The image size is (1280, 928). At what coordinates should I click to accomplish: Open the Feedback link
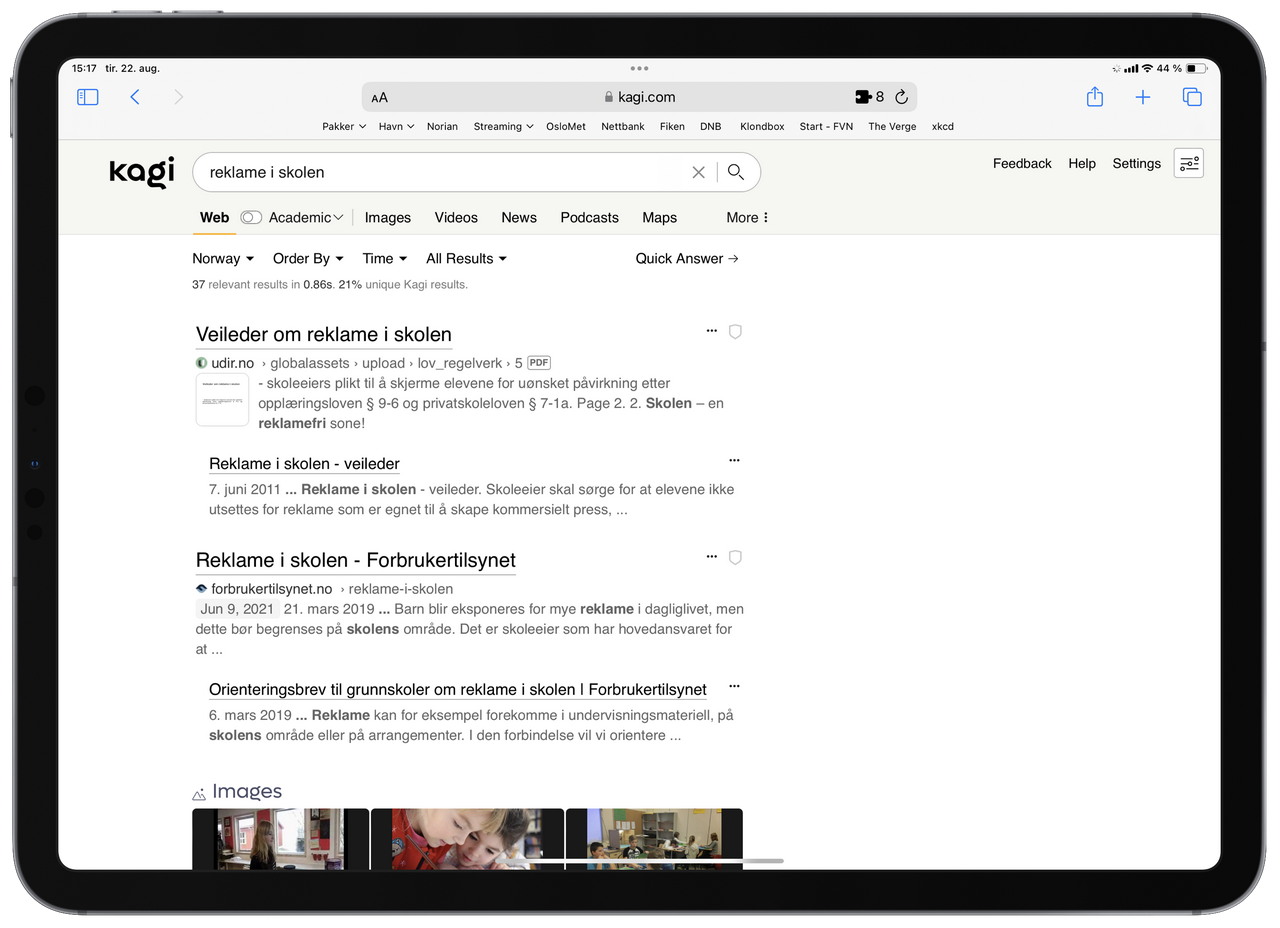click(1021, 163)
